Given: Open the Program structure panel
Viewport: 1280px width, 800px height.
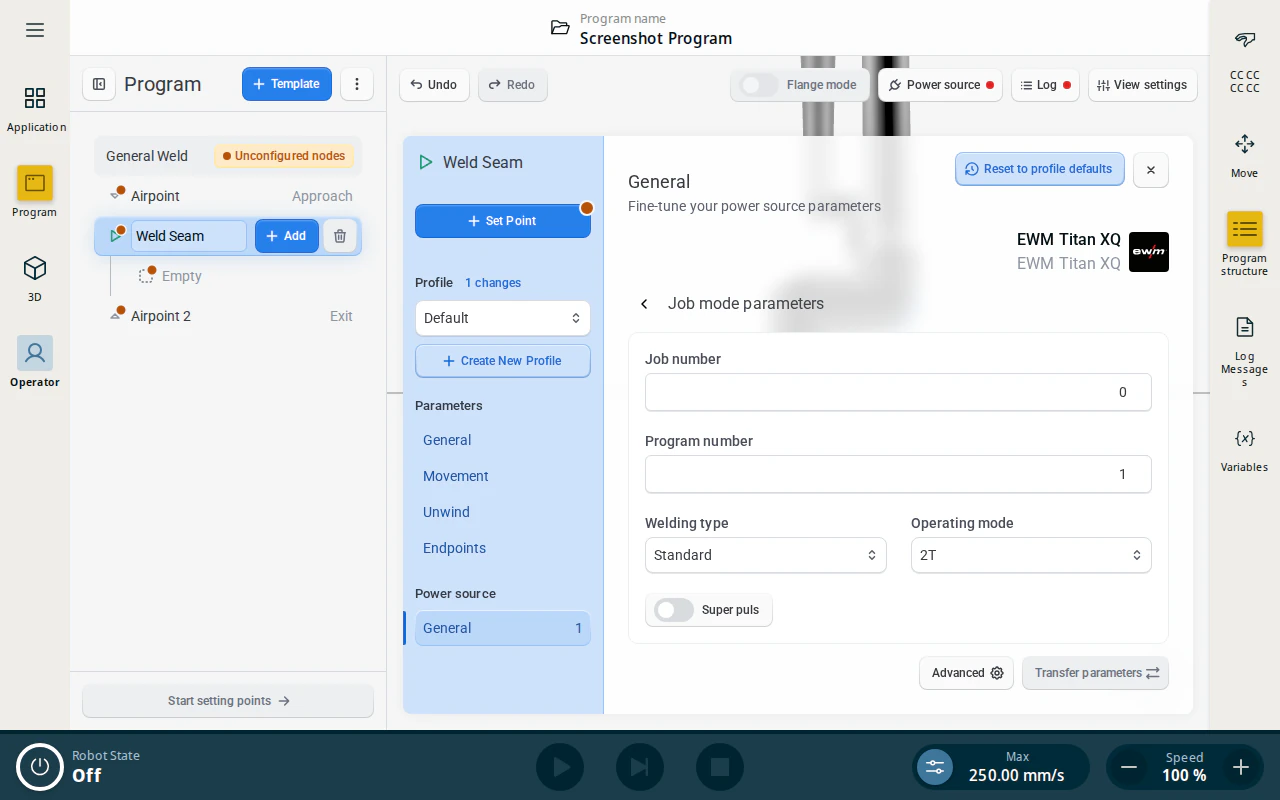Looking at the screenshot, I should click(1245, 243).
